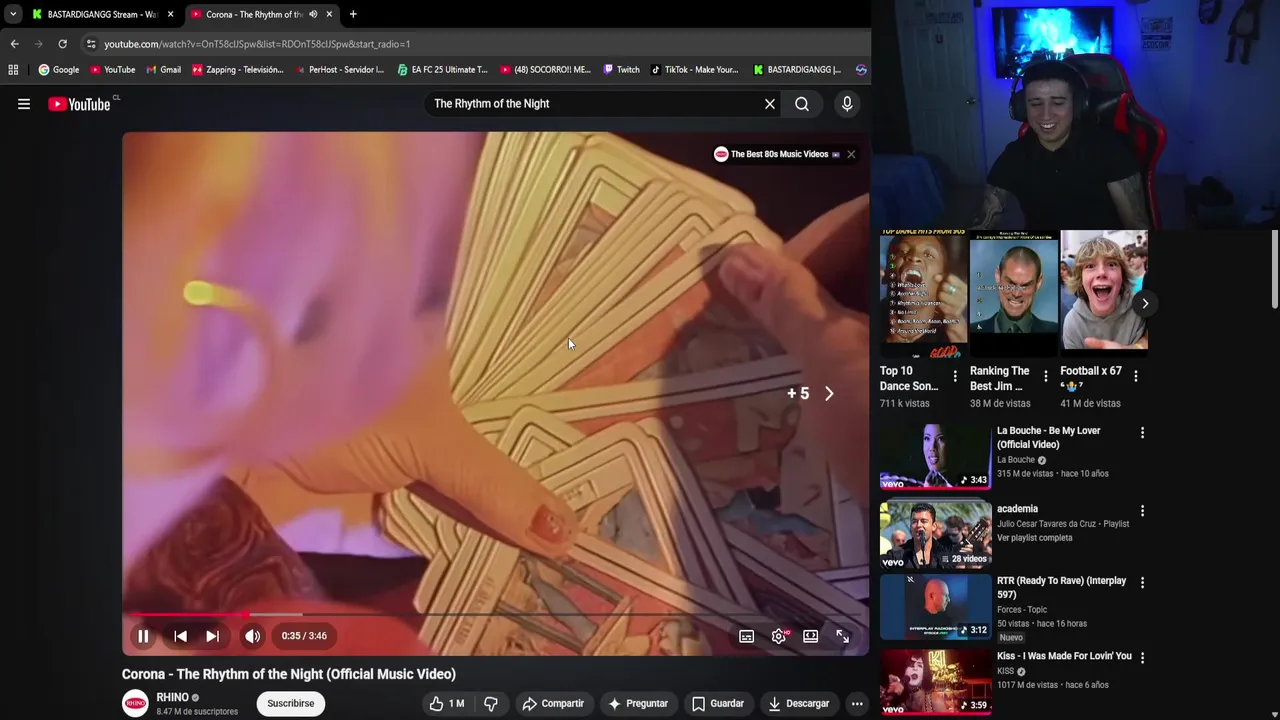
Task: Start voice search with the microphone
Action: [x=847, y=104]
